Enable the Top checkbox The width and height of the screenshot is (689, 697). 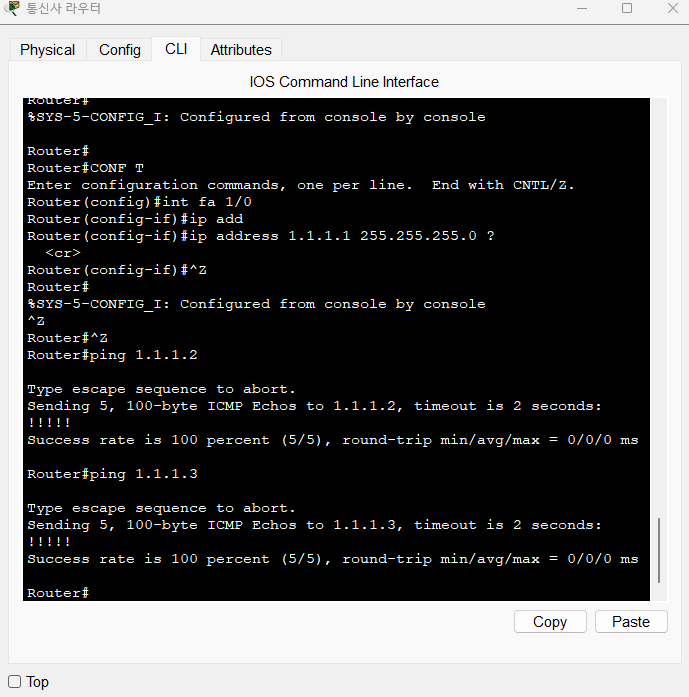15,681
